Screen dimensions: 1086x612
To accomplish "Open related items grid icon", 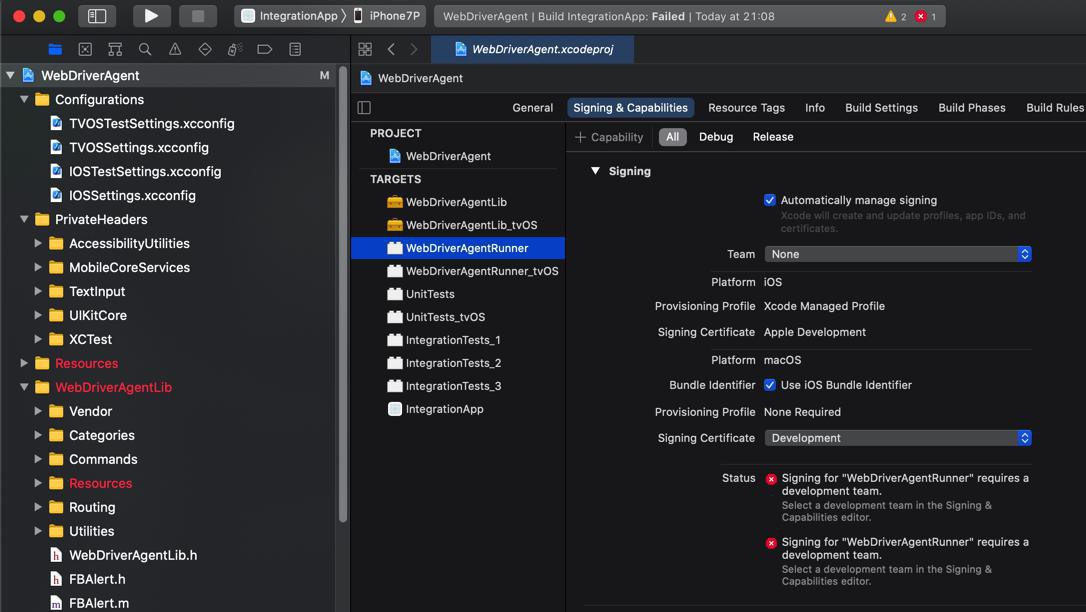I will [365, 49].
